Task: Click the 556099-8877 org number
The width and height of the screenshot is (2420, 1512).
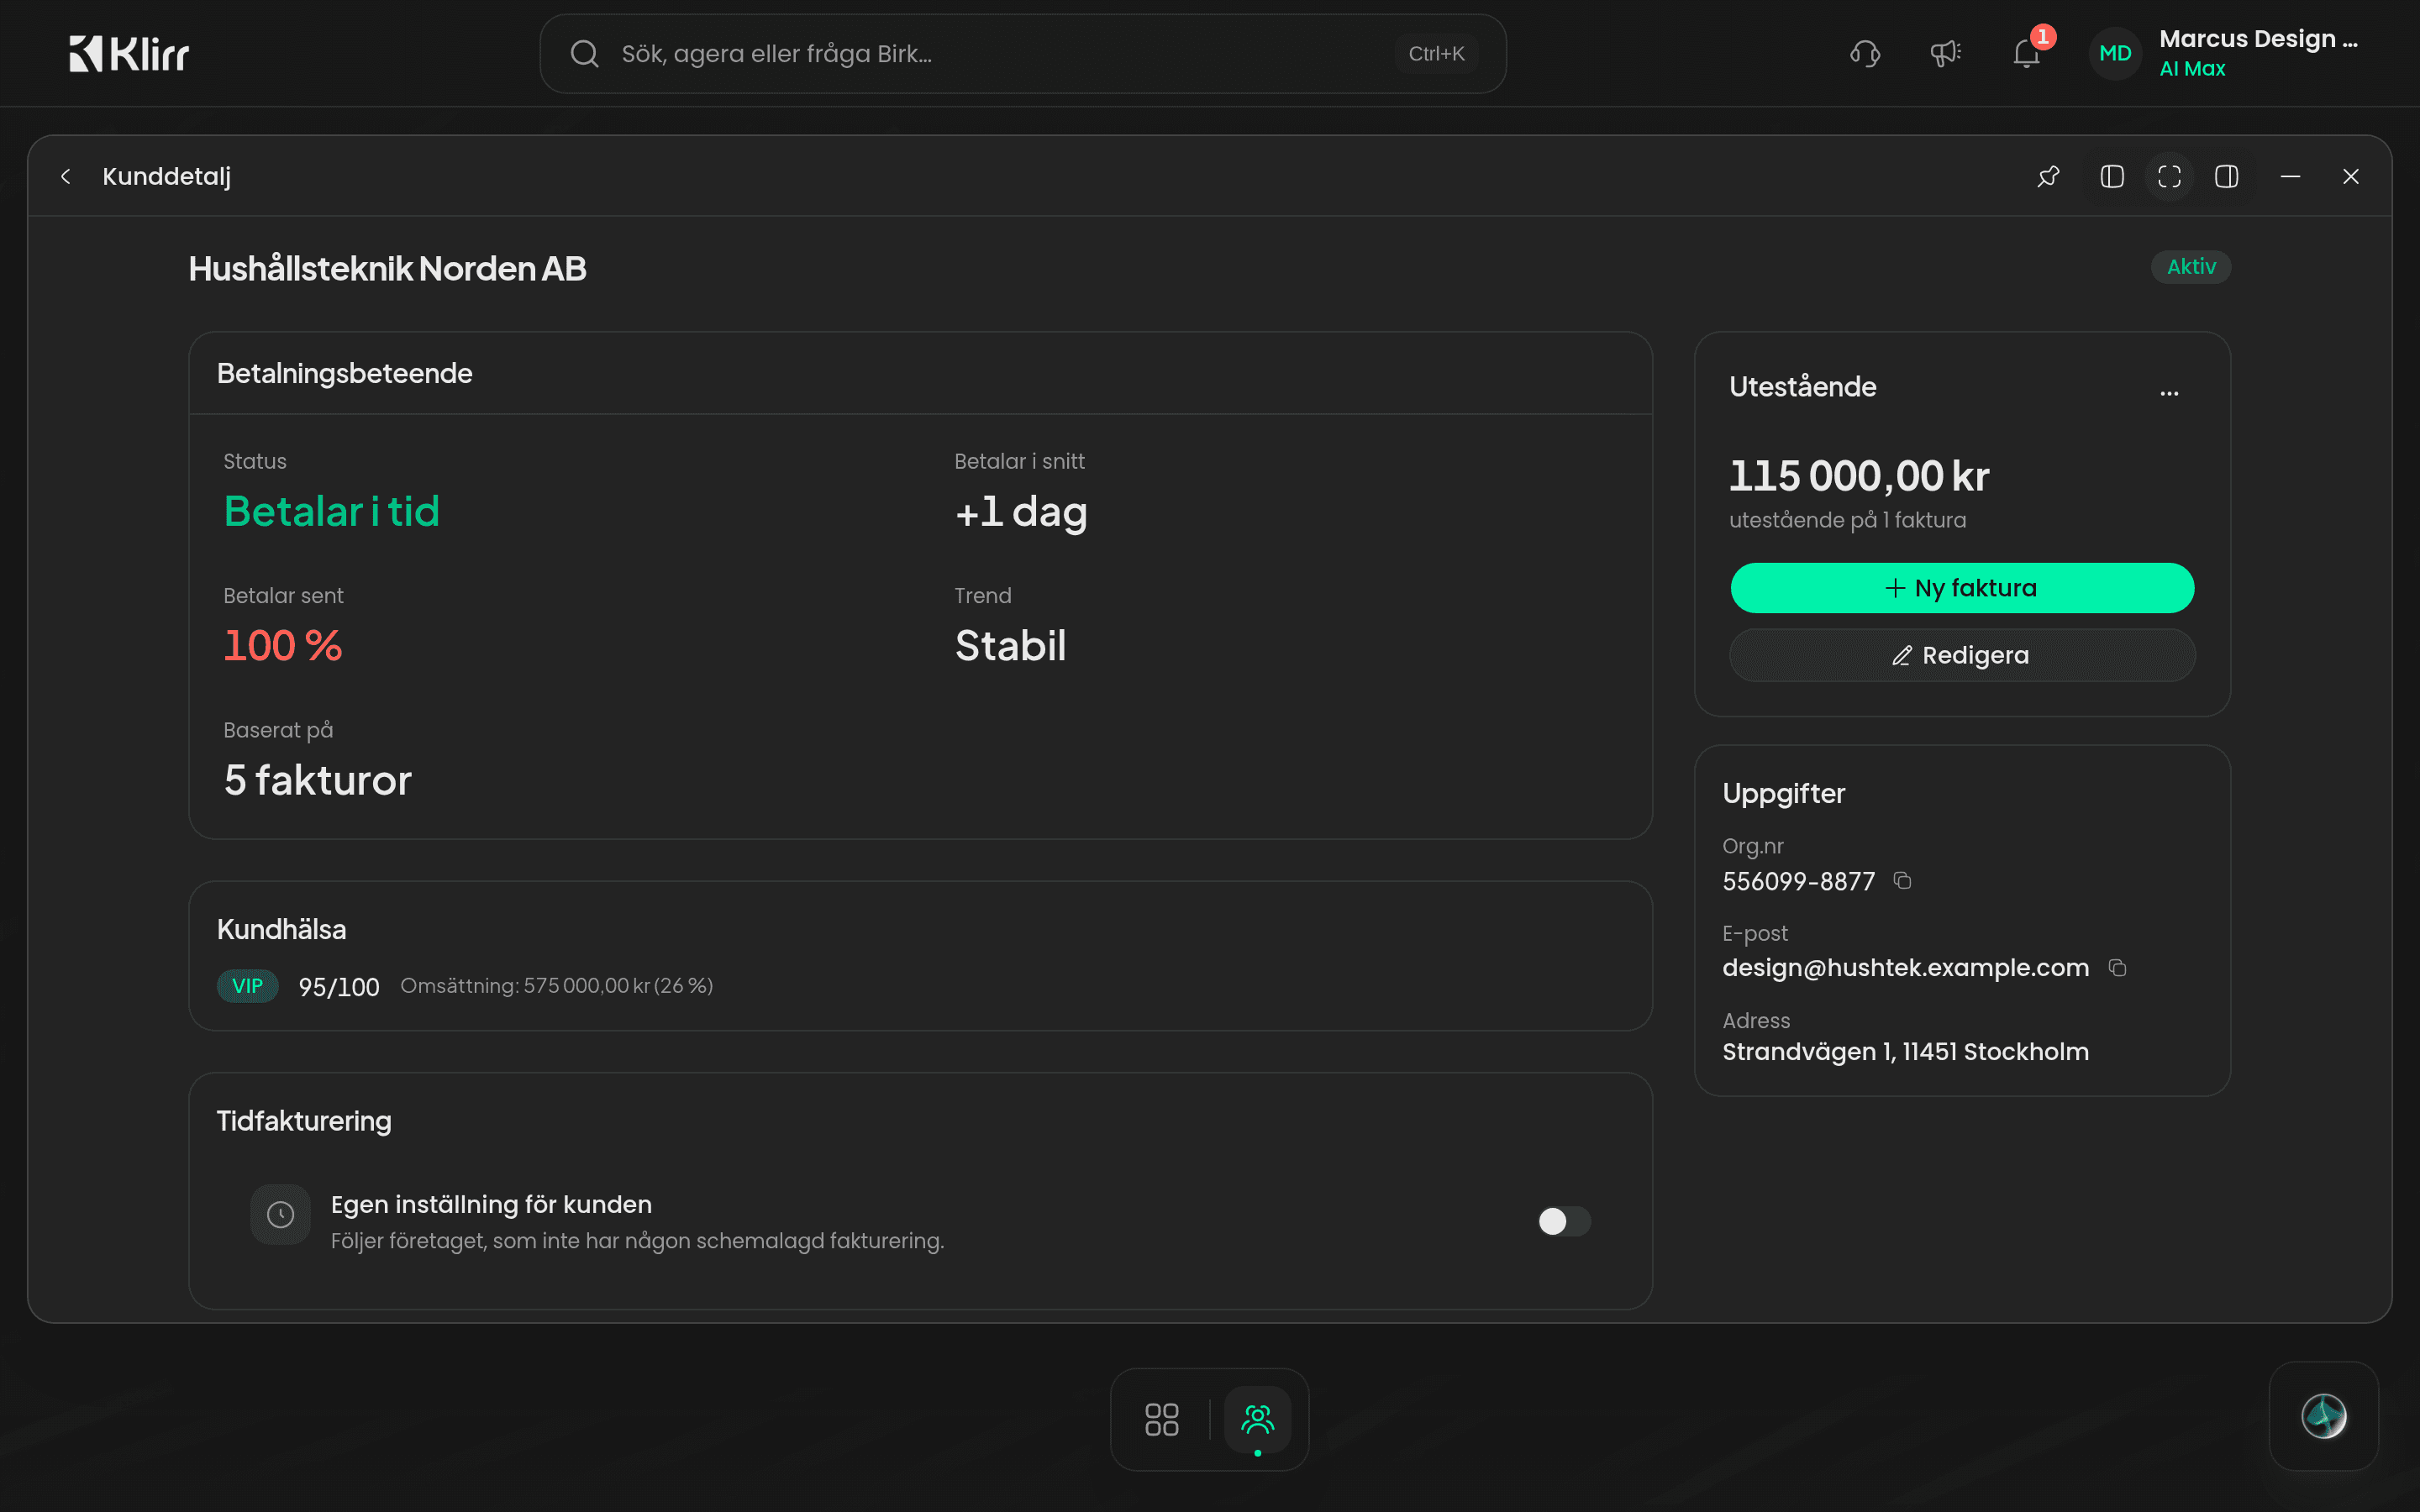Action: coord(1798,882)
